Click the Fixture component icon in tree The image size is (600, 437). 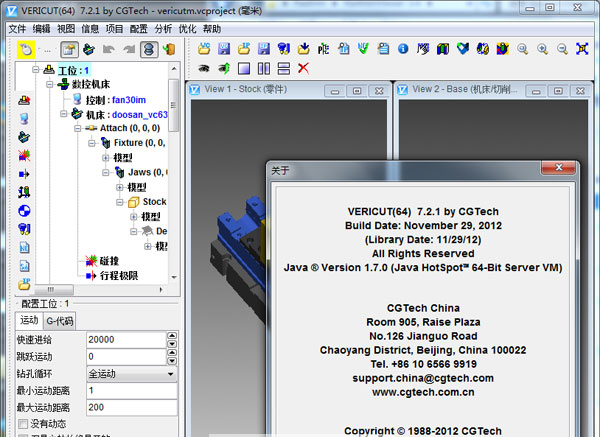point(106,143)
